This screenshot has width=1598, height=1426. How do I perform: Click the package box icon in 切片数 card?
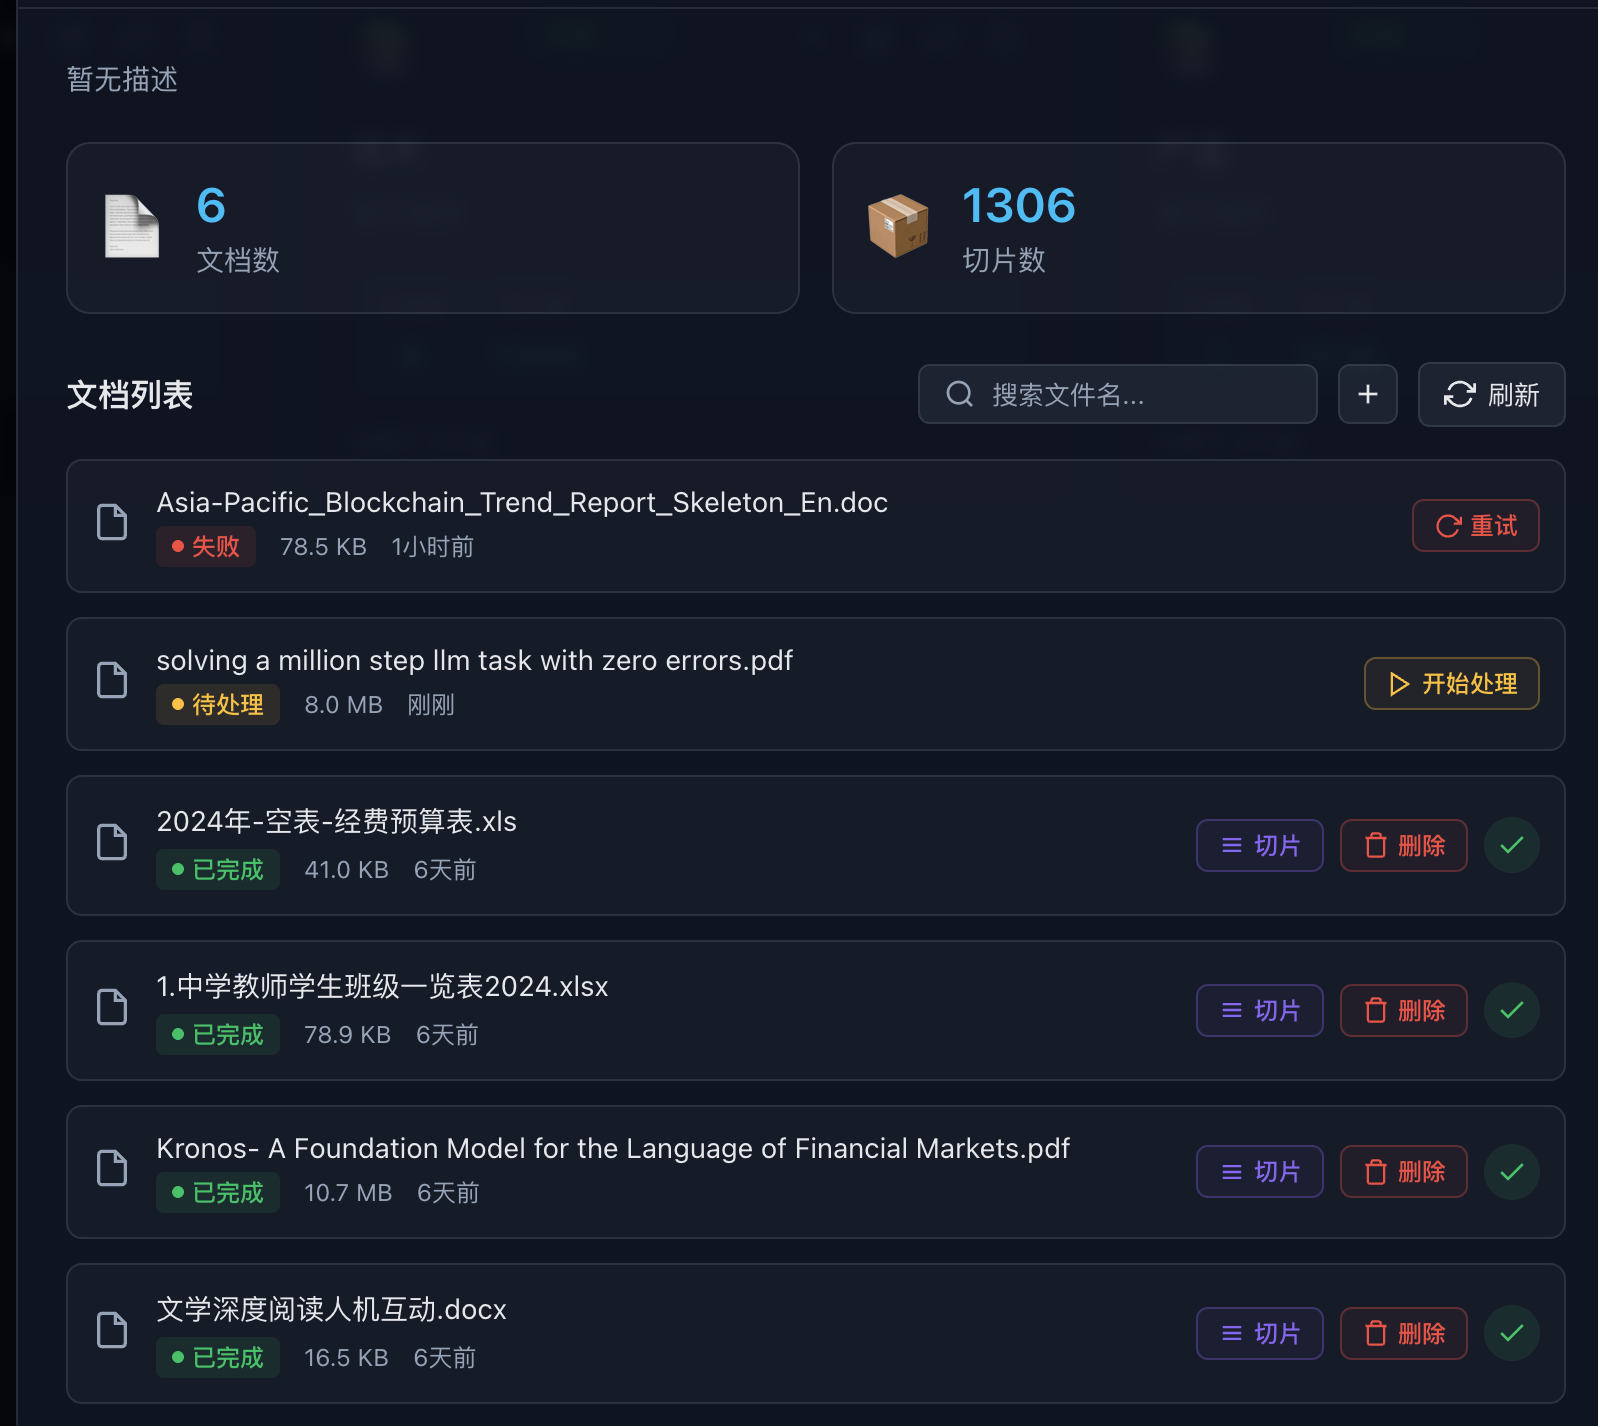[898, 227]
